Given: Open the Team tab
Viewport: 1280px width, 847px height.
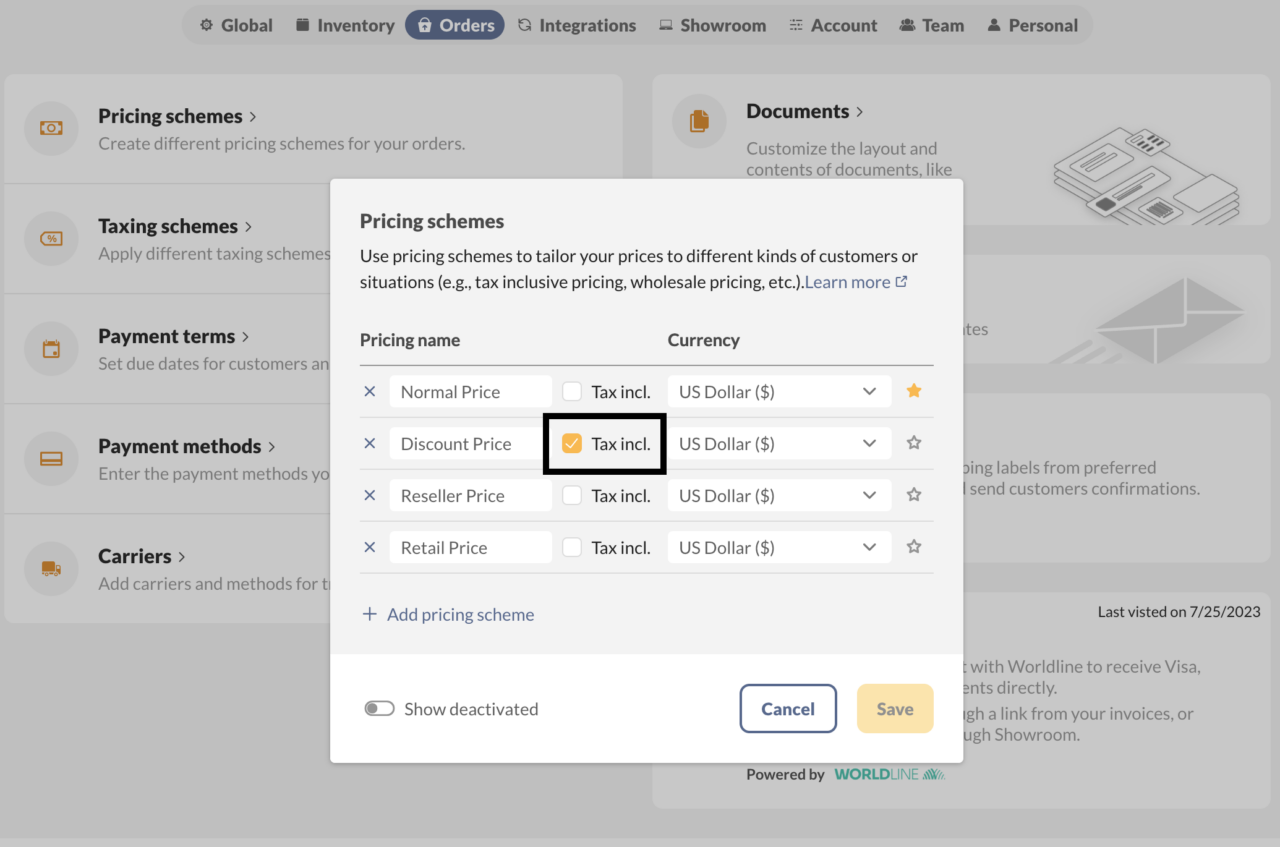Looking at the screenshot, I should 932,25.
